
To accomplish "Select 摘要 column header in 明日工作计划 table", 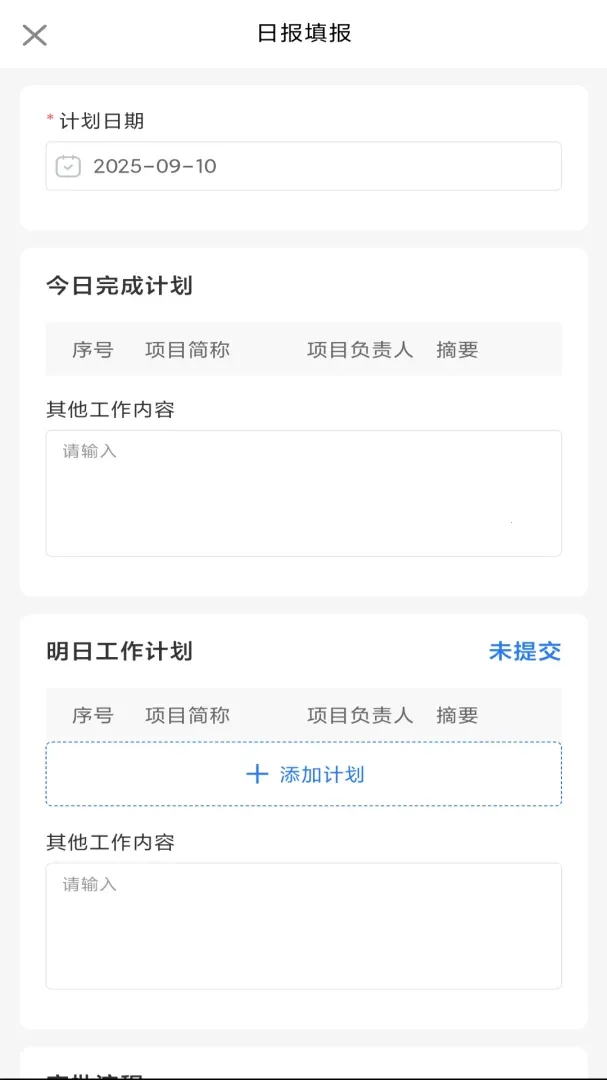I will 457,716.
